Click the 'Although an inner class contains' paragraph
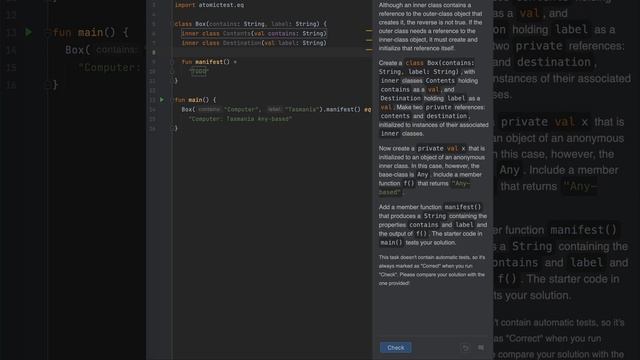Screen dimensions: 640x360 (x=431, y=27)
